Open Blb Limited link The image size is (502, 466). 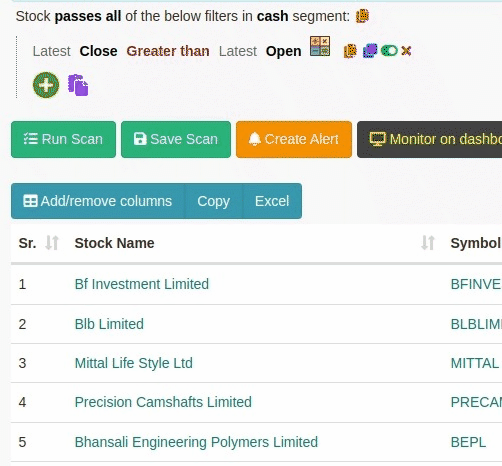(109, 324)
